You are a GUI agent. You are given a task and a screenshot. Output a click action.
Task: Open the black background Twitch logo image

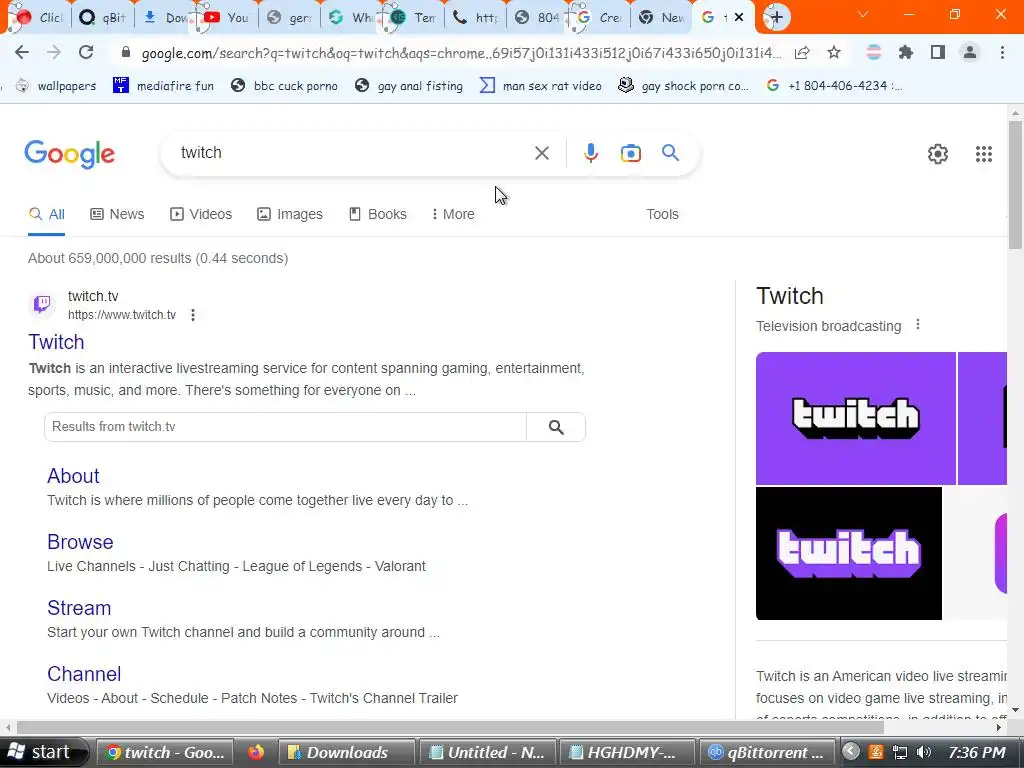(x=849, y=553)
